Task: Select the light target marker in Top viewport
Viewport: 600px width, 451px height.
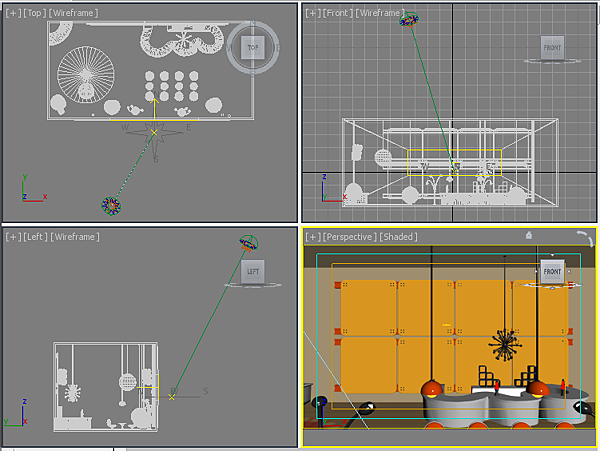Action: tap(154, 132)
